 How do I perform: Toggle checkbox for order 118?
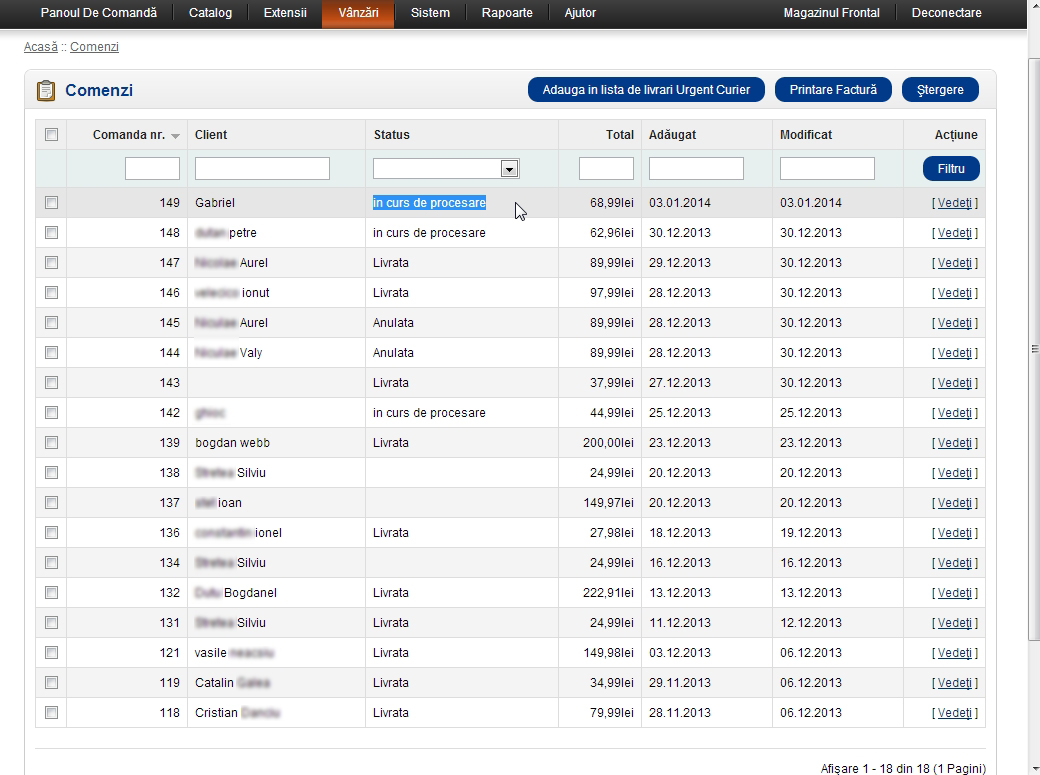[51, 713]
